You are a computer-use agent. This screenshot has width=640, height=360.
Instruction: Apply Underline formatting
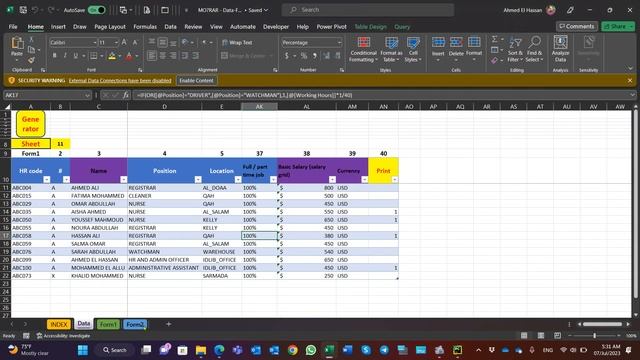click(x=75, y=56)
